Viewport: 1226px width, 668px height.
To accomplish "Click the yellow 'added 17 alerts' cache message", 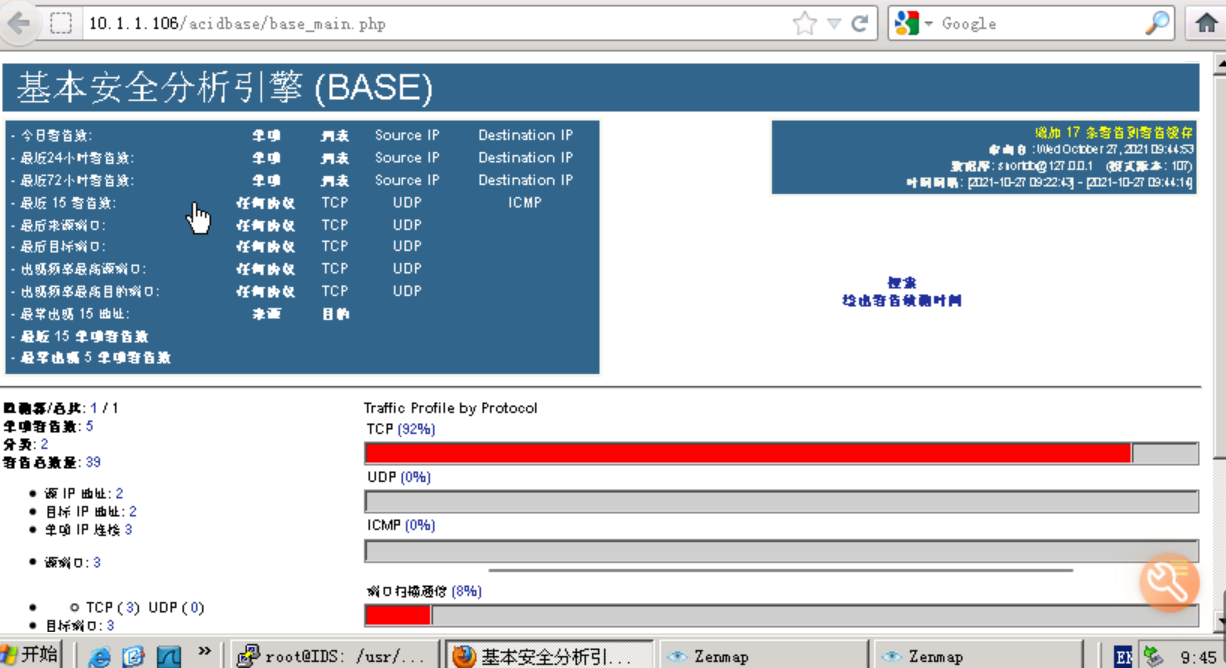I will [1114, 132].
